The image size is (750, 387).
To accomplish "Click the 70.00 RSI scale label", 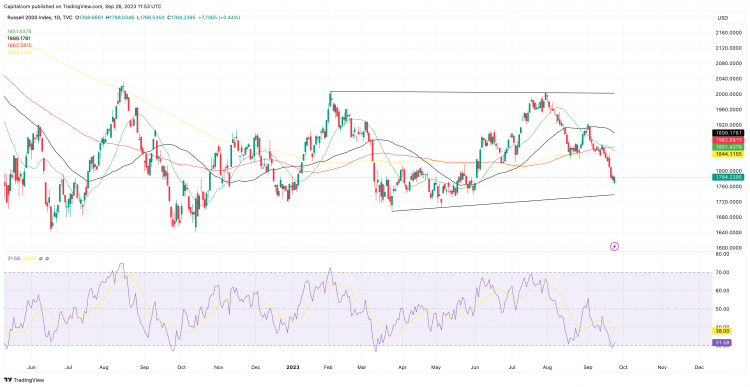I will point(722,273).
